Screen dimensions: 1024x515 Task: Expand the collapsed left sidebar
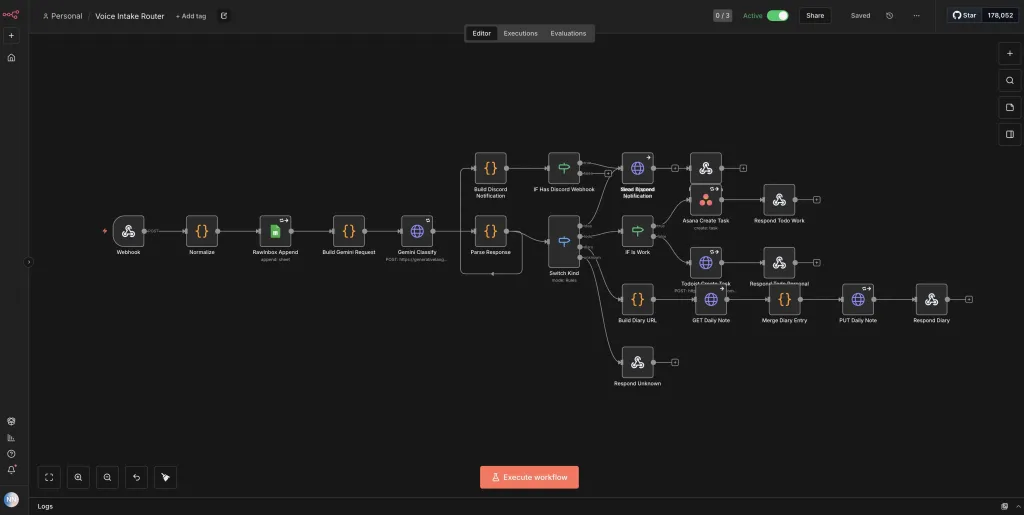point(28,262)
